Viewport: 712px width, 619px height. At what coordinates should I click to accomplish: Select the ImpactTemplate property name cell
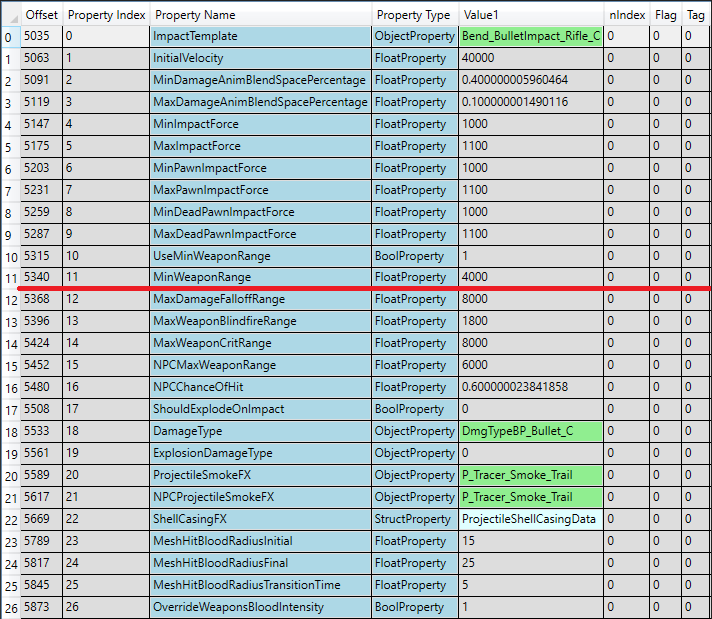(261, 36)
